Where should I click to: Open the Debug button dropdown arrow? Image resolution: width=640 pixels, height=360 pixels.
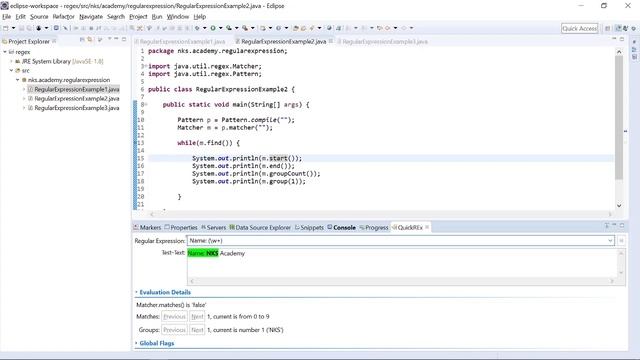tap(204, 28)
